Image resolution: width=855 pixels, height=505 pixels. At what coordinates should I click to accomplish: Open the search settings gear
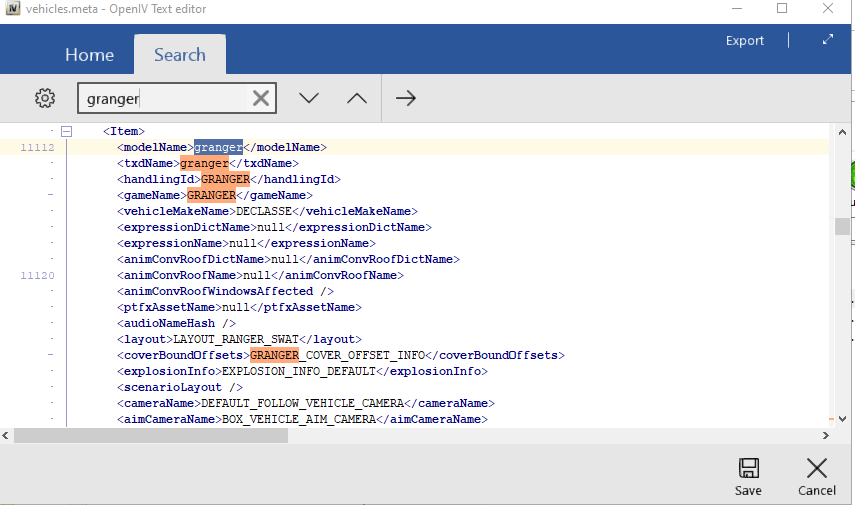(44, 98)
